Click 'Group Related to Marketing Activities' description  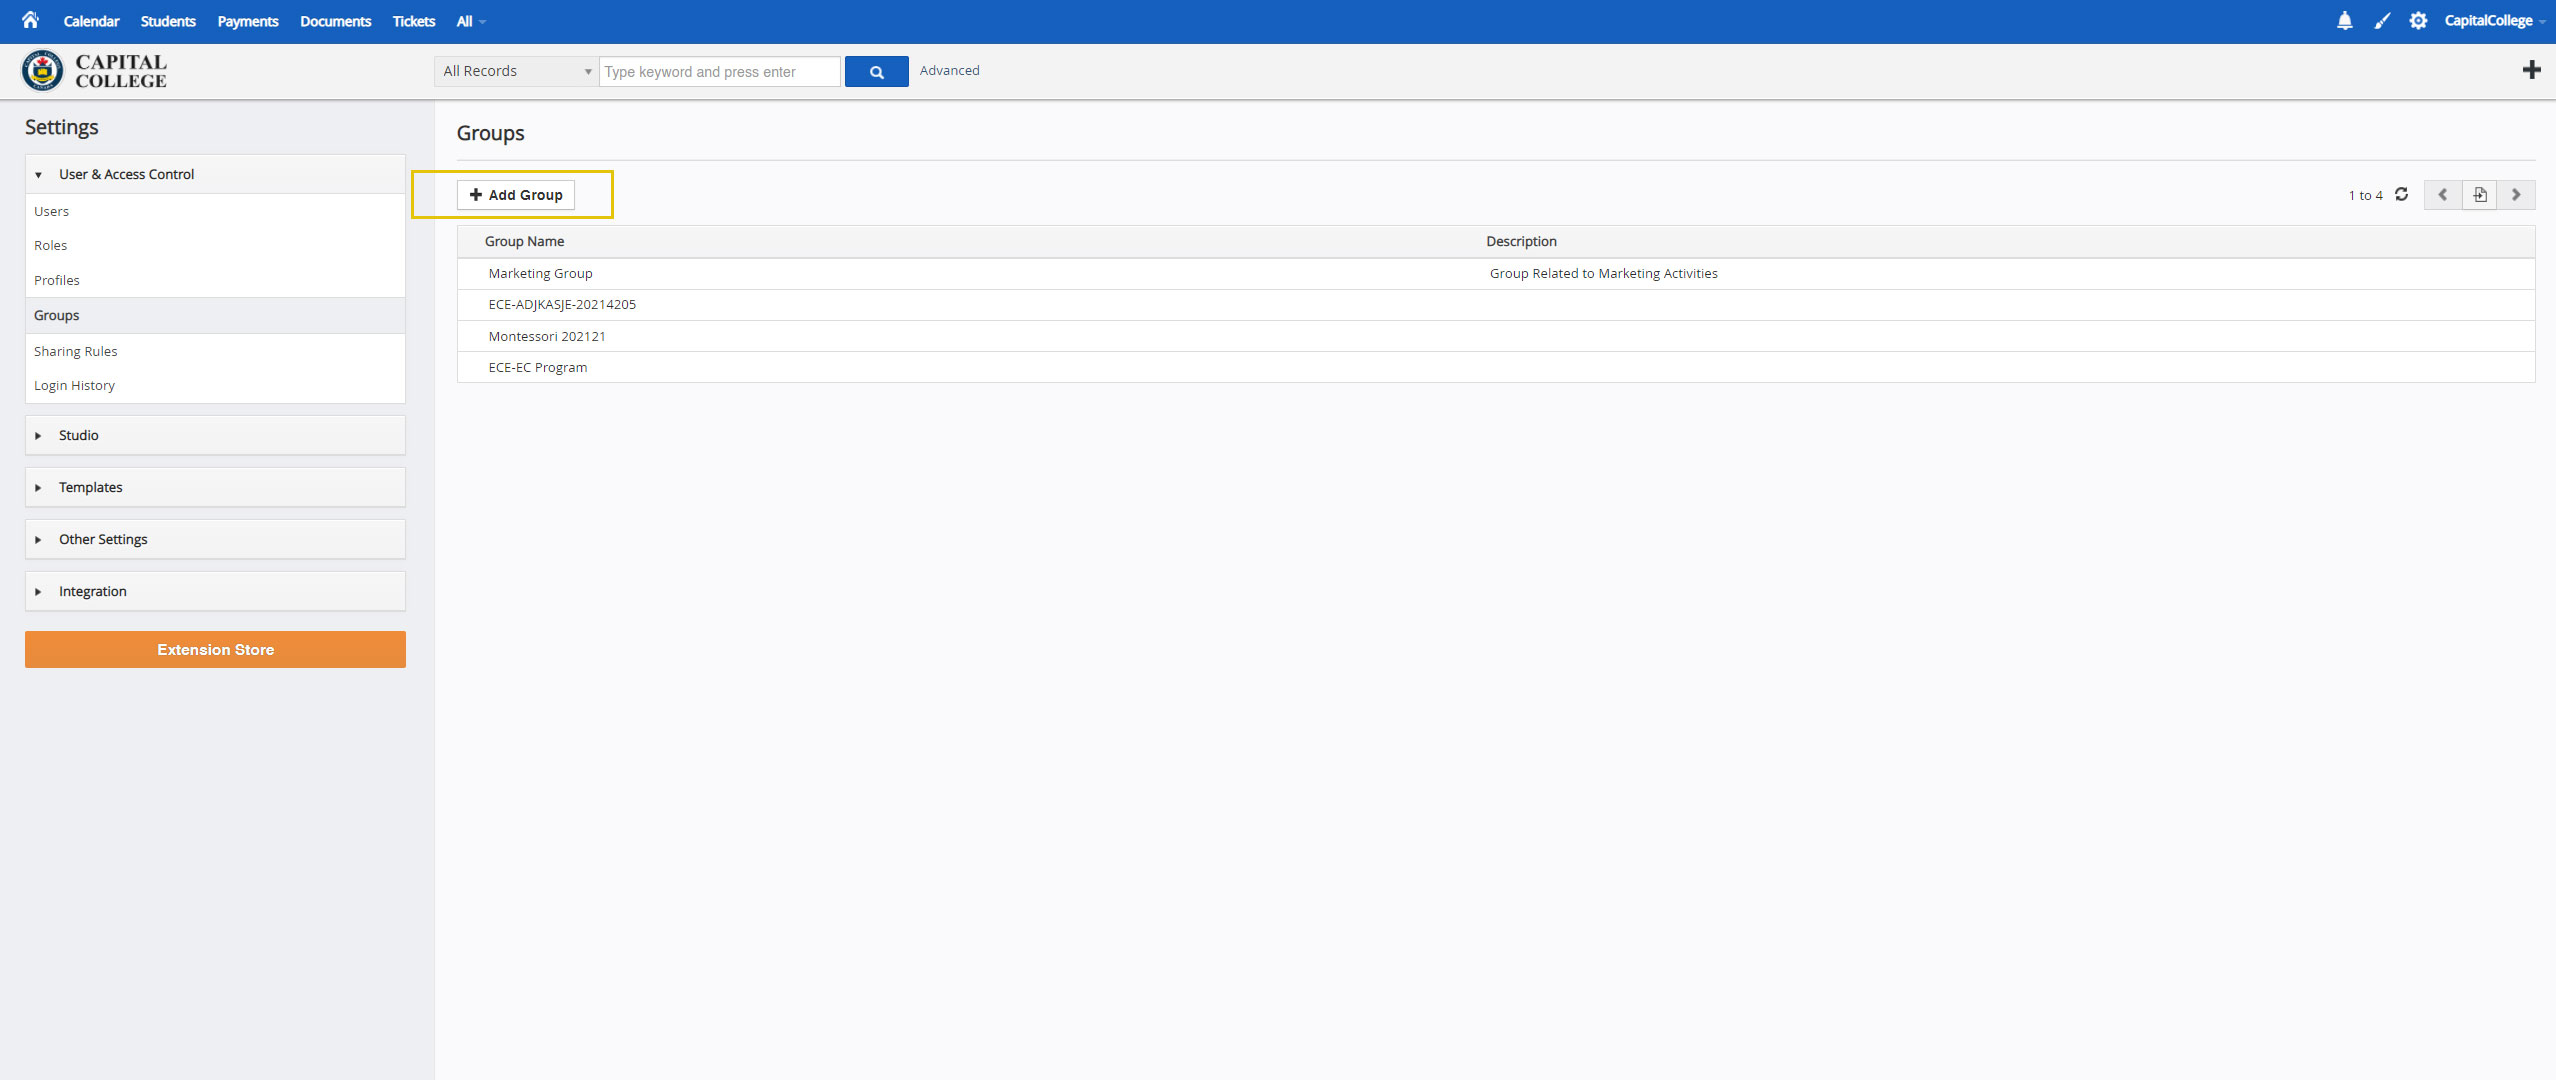point(1603,273)
